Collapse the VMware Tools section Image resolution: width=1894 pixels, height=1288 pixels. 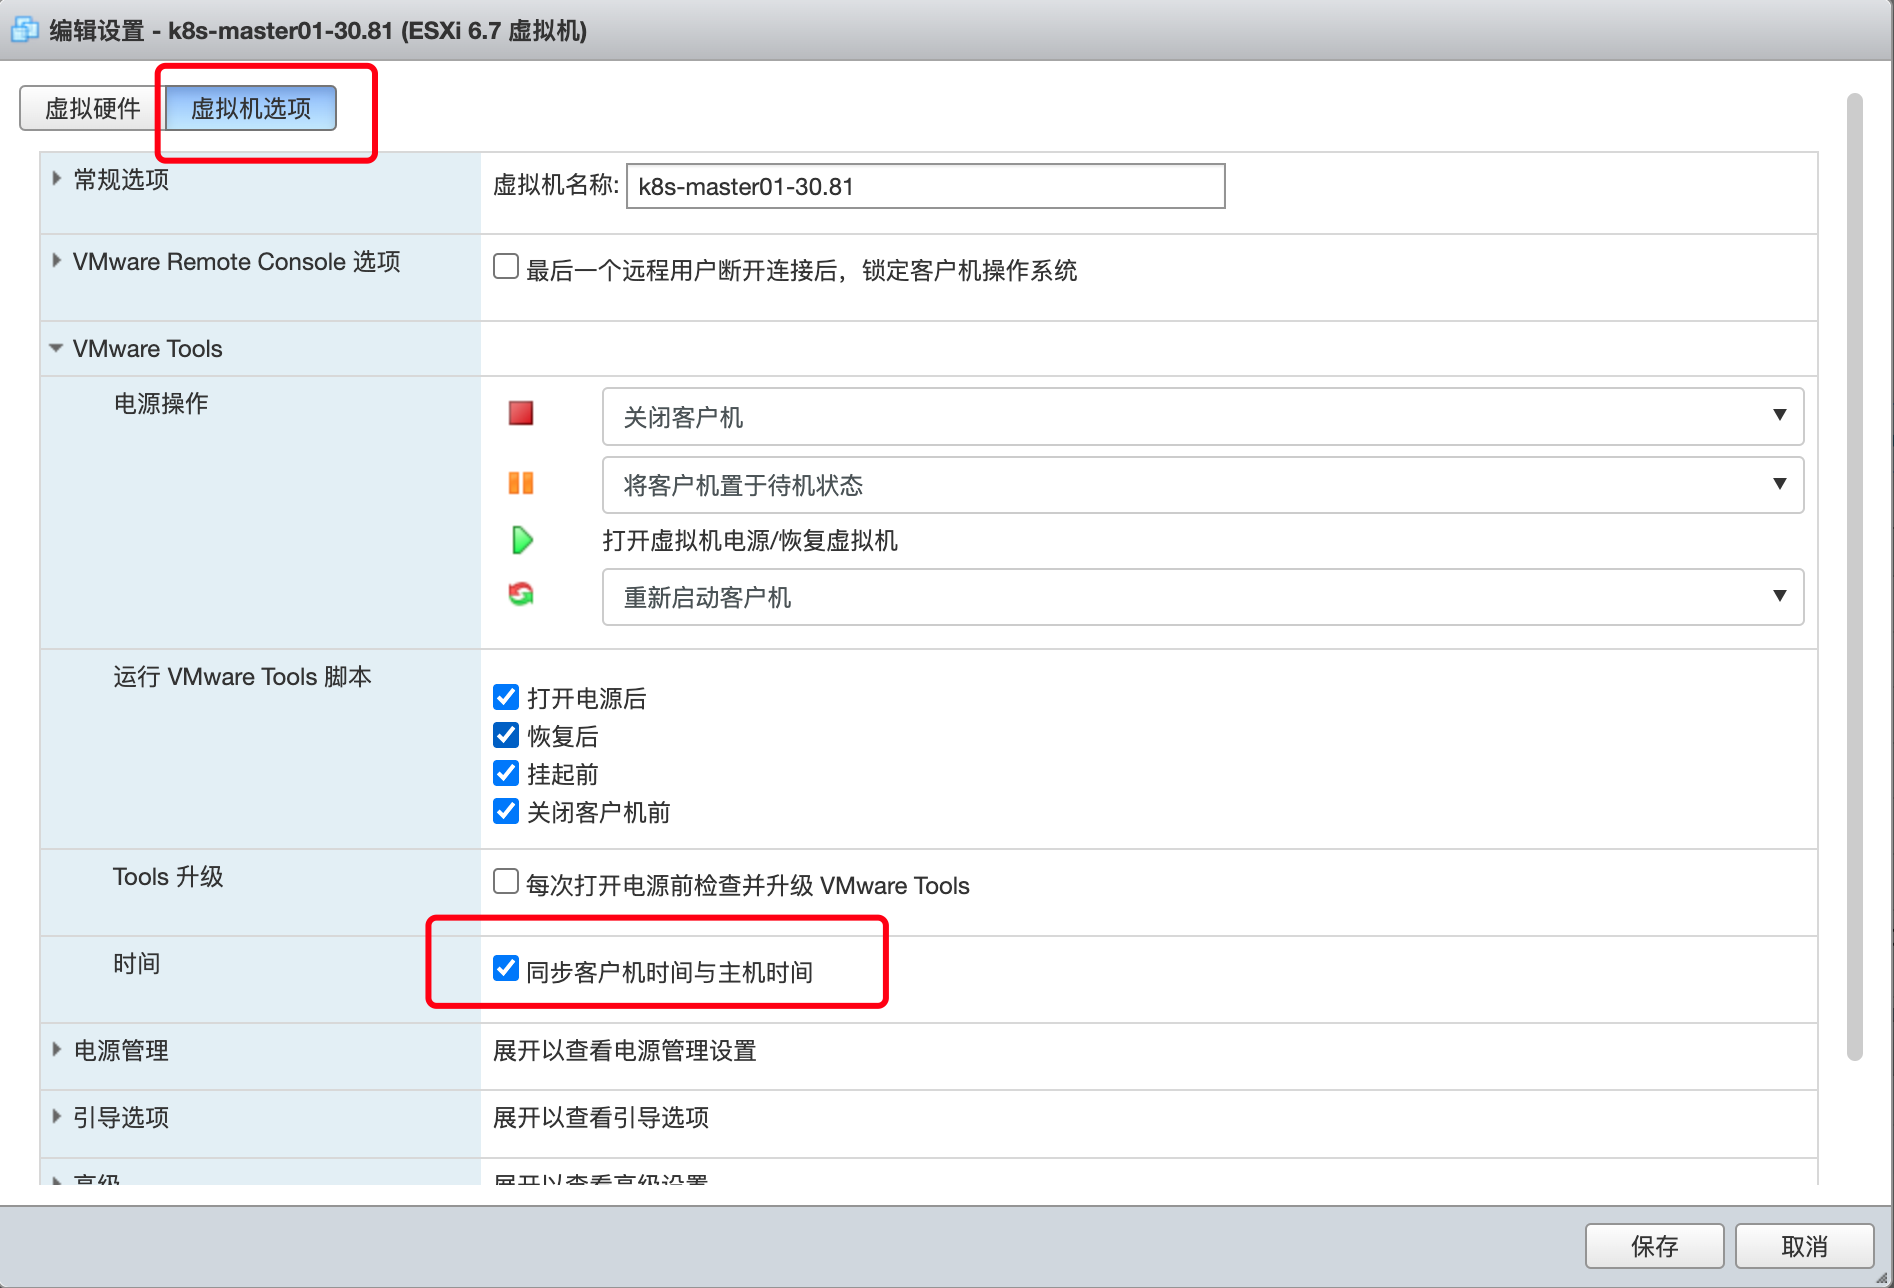click(56, 349)
